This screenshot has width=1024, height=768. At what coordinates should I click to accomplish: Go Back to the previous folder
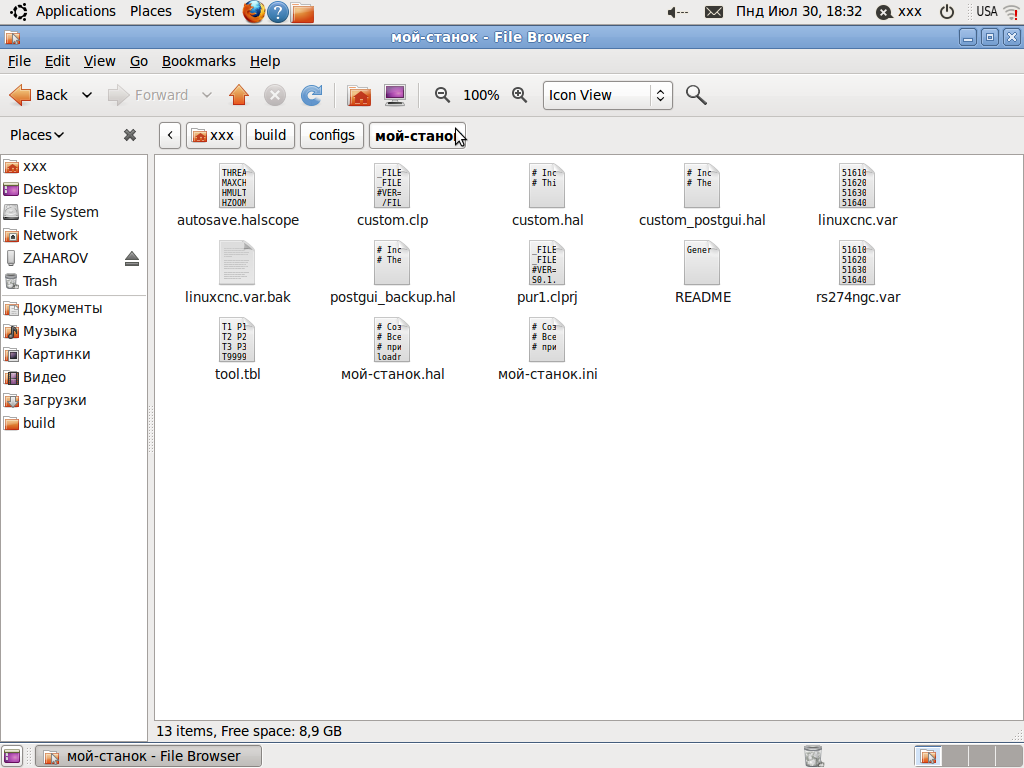pyautogui.click(x=39, y=95)
